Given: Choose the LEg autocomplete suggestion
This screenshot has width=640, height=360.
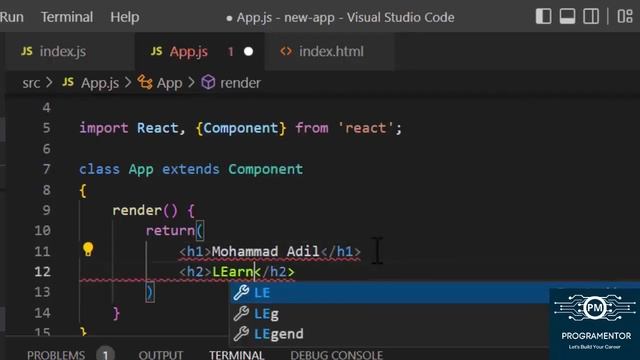Looking at the screenshot, I should click(389, 313).
